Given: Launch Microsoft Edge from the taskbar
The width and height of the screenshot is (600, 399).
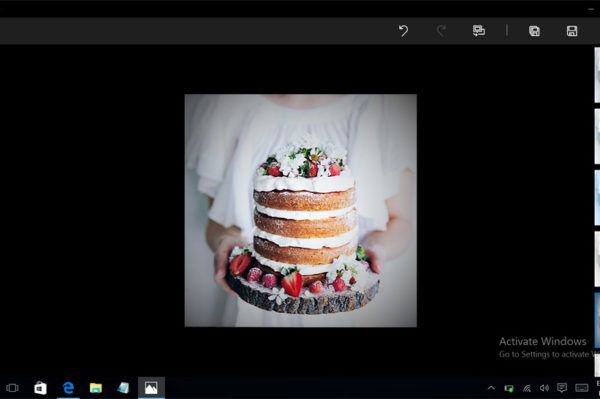Looking at the screenshot, I should click(68, 388).
